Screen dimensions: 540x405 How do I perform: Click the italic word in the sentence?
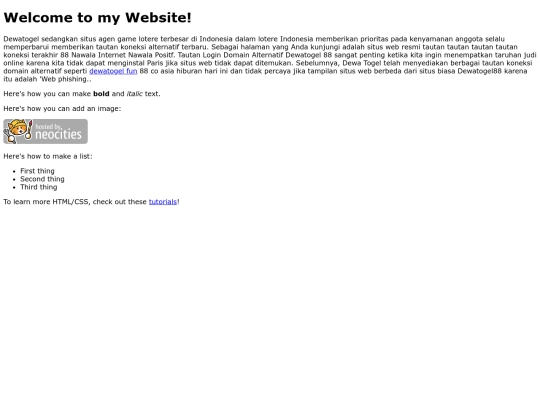[134, 94]
